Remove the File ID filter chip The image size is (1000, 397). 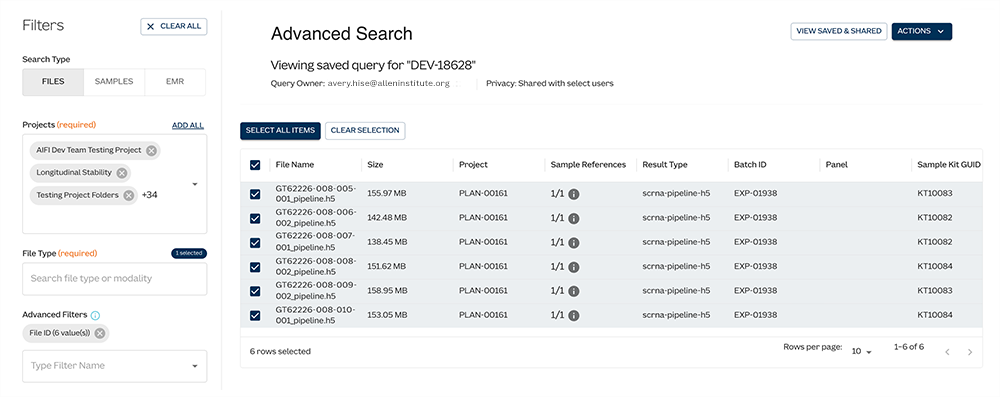pos(99,333)
